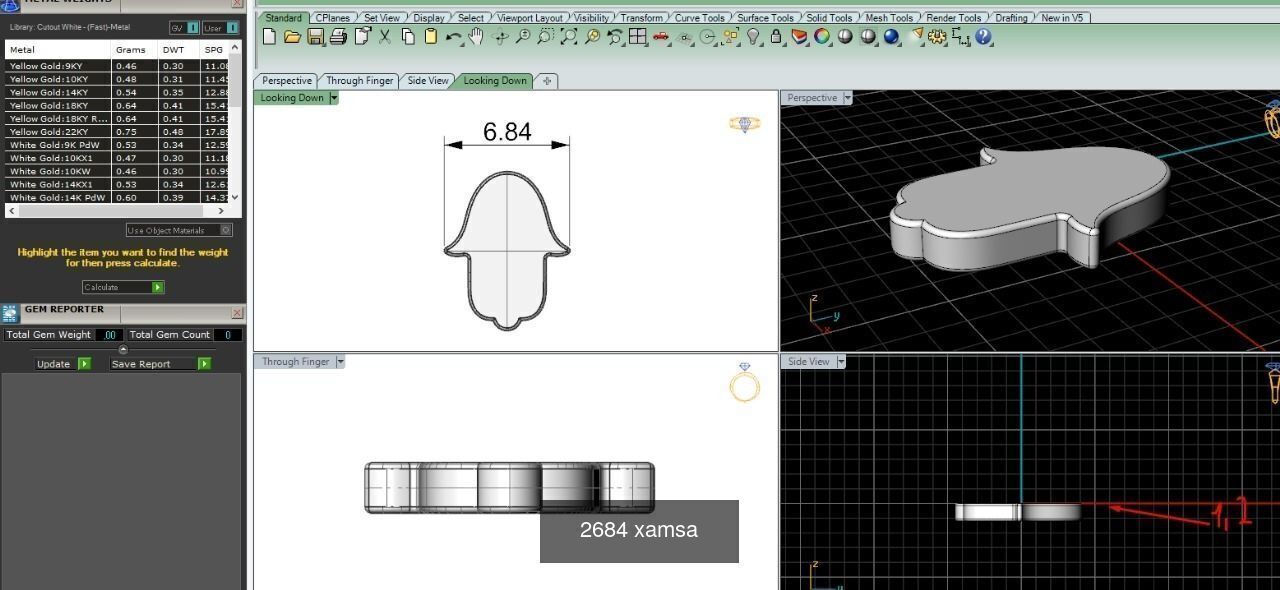Open the Curve Tools toolbar tab
The width and height of the screenshot is (1280, 590).
pos(699,18)
